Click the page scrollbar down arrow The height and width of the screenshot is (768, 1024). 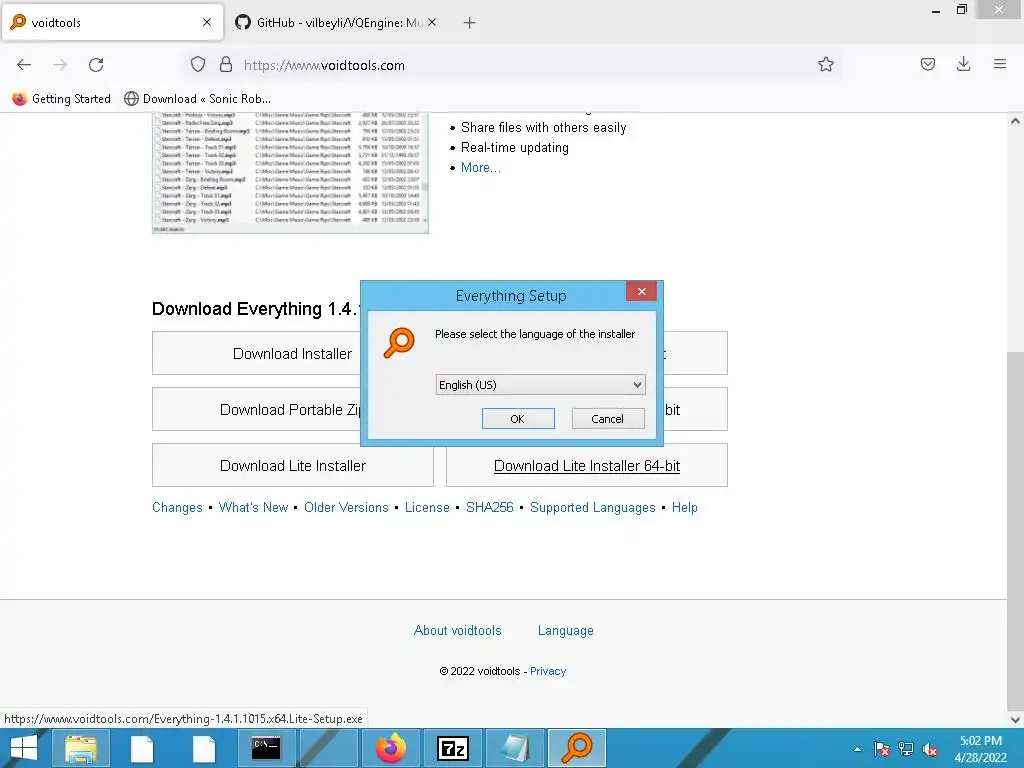click(1015, 720)
